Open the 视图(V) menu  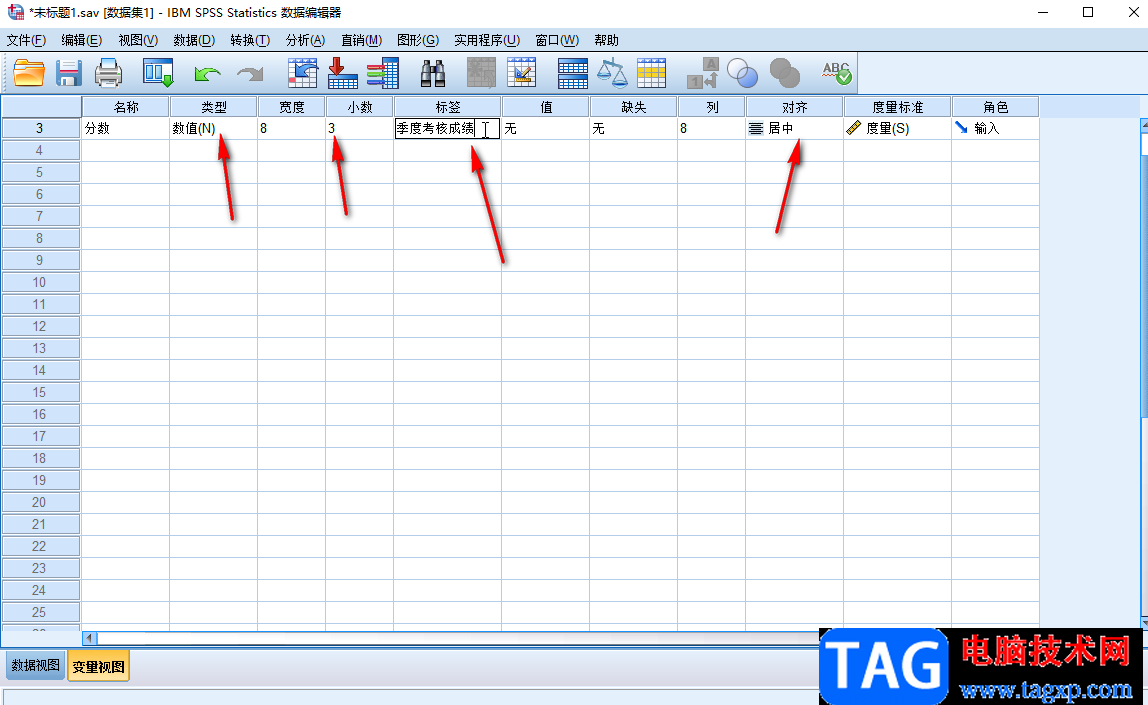(138, 40)
